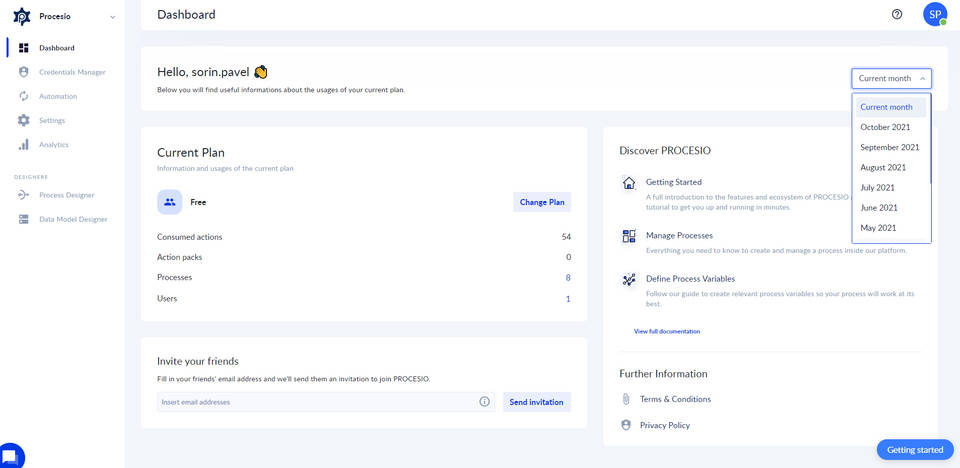
Task: Go to Automation section
Action: [58, 96]
